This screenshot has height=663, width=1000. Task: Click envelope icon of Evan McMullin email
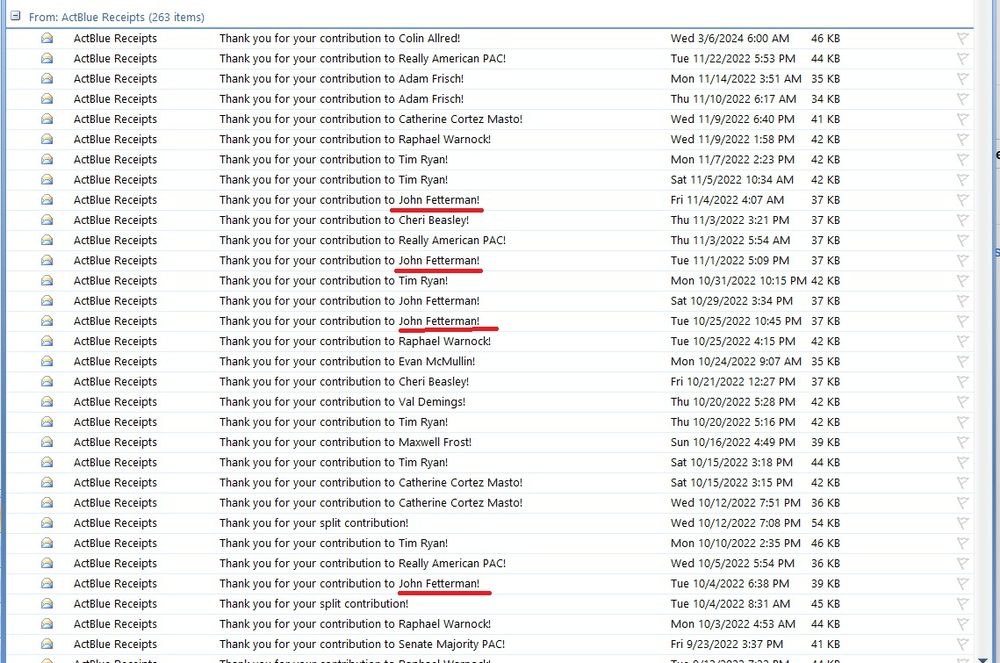coord(47,361)
